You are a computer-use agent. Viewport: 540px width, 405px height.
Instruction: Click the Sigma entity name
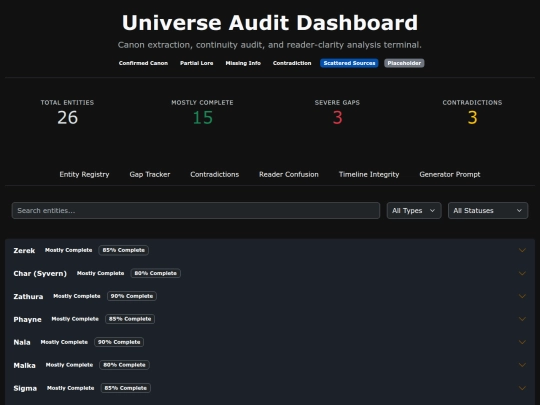tap(25, 388)
